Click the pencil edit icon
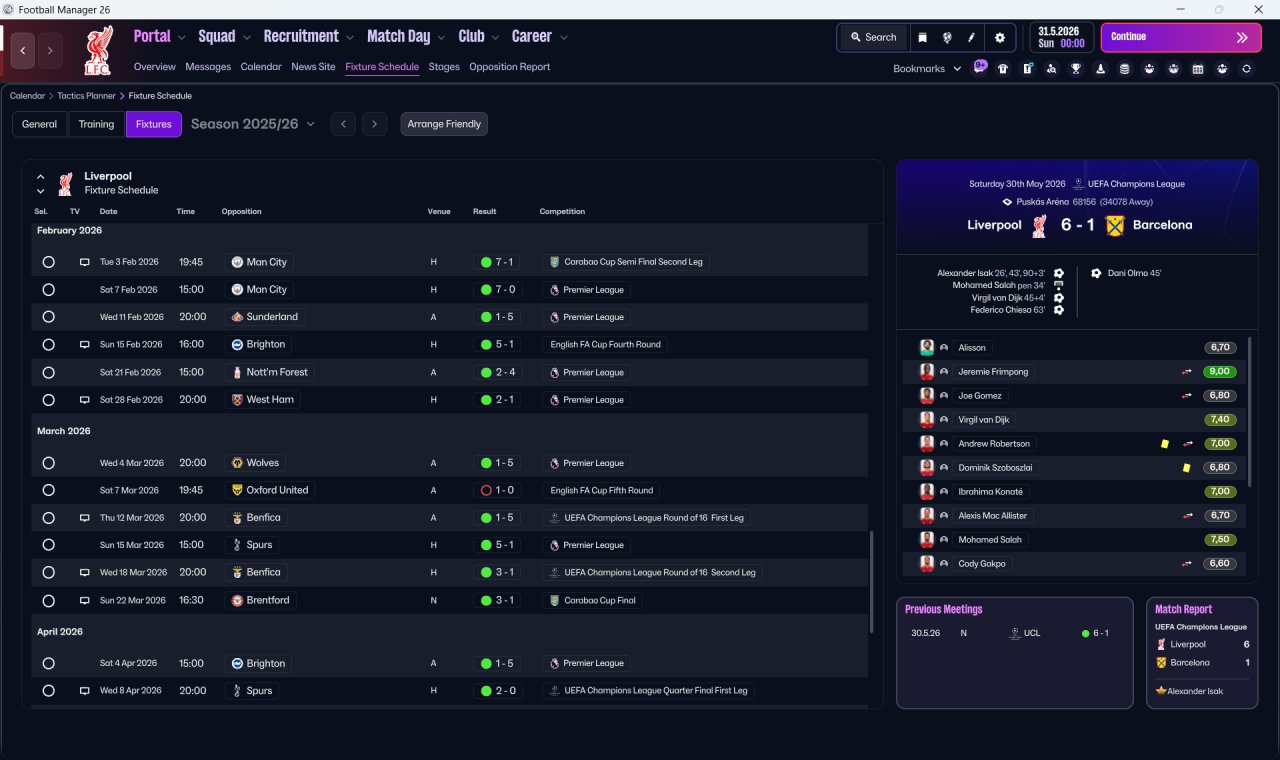The height and width of the screenshot is (760, 1280). coord(971,37)
